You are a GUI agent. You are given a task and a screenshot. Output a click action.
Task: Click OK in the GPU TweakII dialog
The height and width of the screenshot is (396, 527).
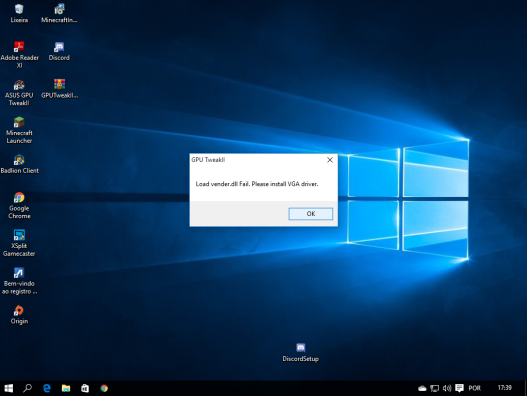311,214
